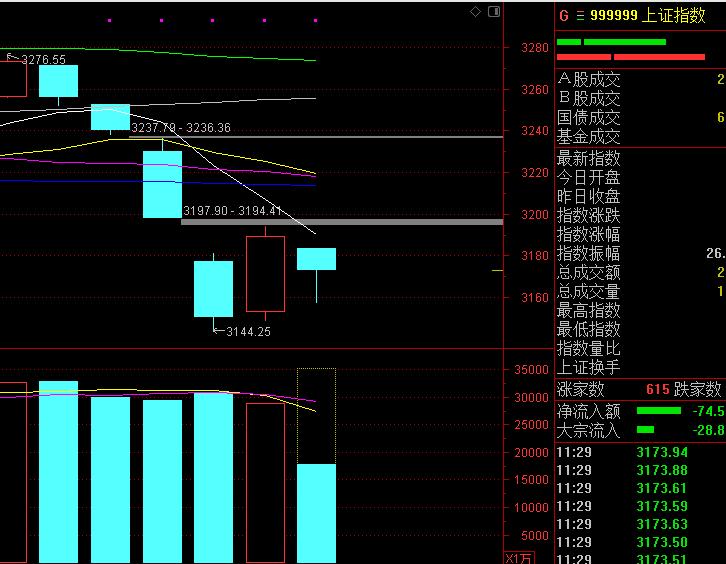Select tick entry 3173.88
Image resolution: width=726 pixels, height=564 pixels.
click(x=662, y=470)
